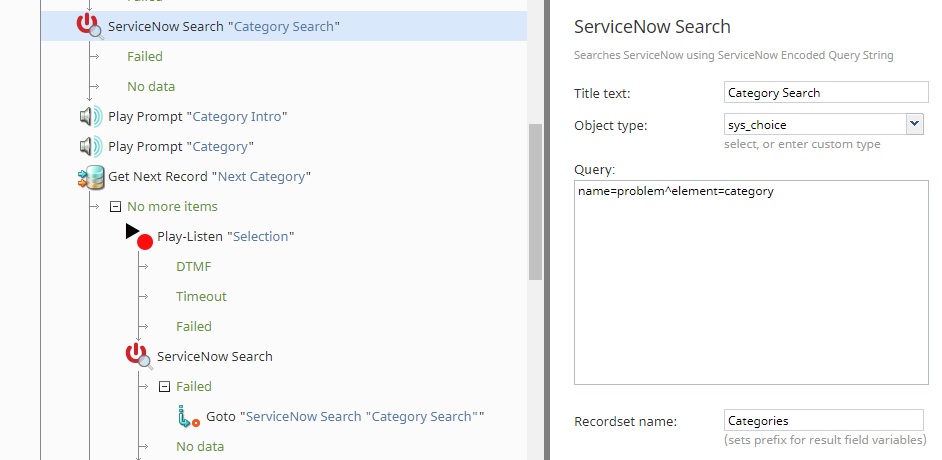Click the Play Prompt "Category" speaker icon
The image size is (942, 460).
[x=91, y=147]
